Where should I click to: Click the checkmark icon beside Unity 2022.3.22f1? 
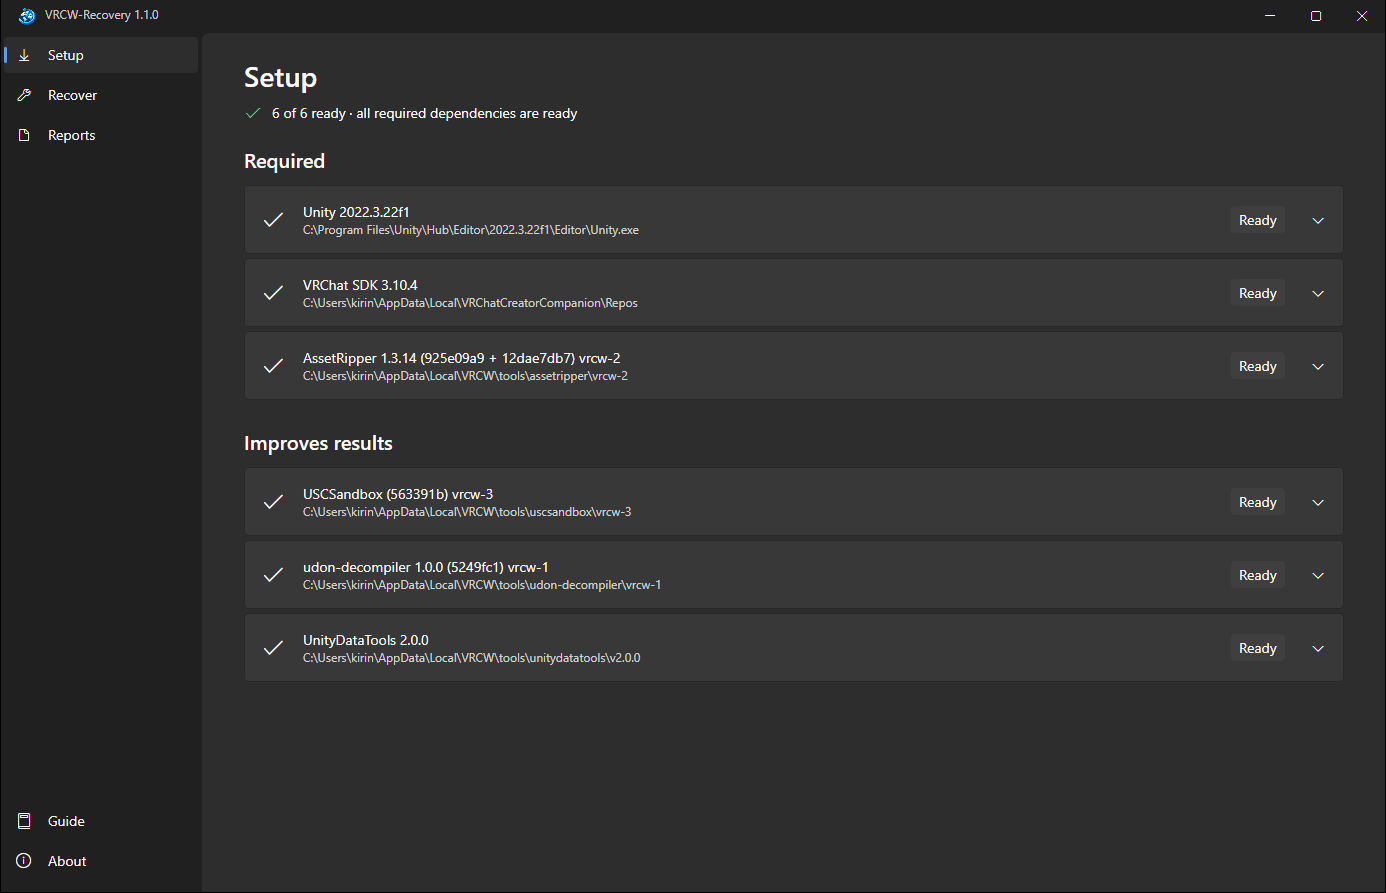[x=273, y=220]
